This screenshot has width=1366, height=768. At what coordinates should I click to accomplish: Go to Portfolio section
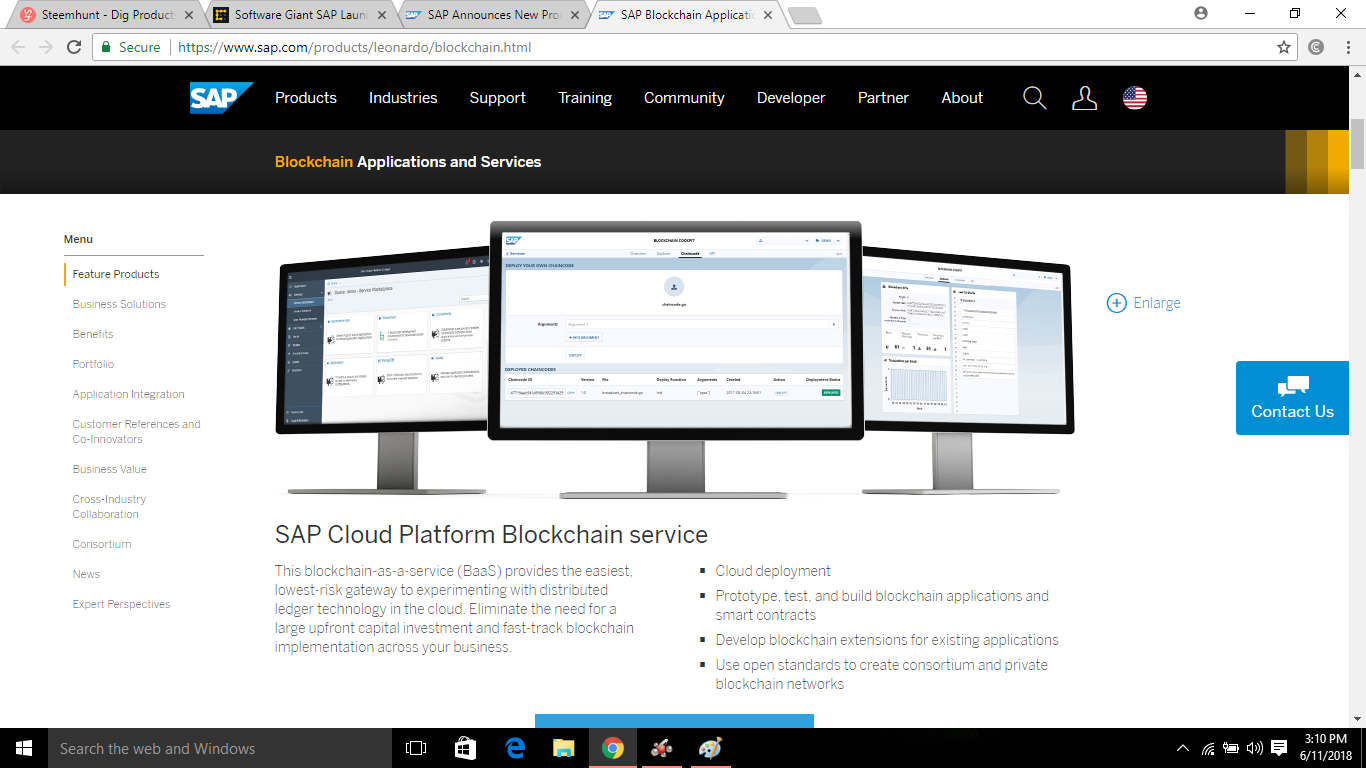93,364
